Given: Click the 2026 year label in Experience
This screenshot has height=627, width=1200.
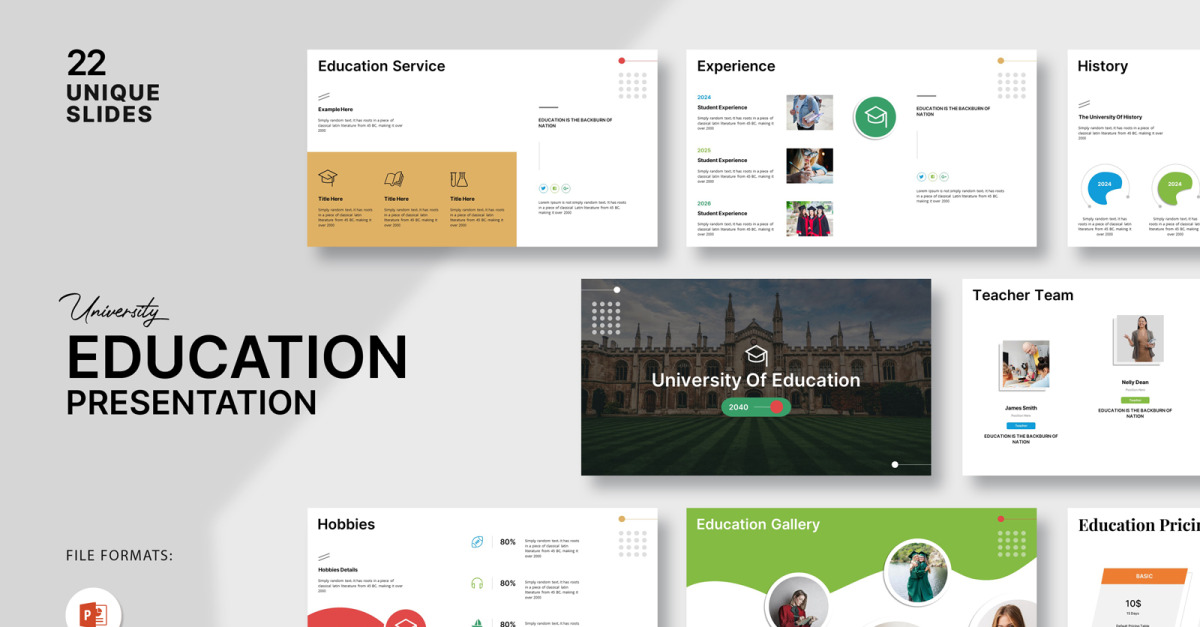Looking at the screenshot, I should click(x=704, y=203).
